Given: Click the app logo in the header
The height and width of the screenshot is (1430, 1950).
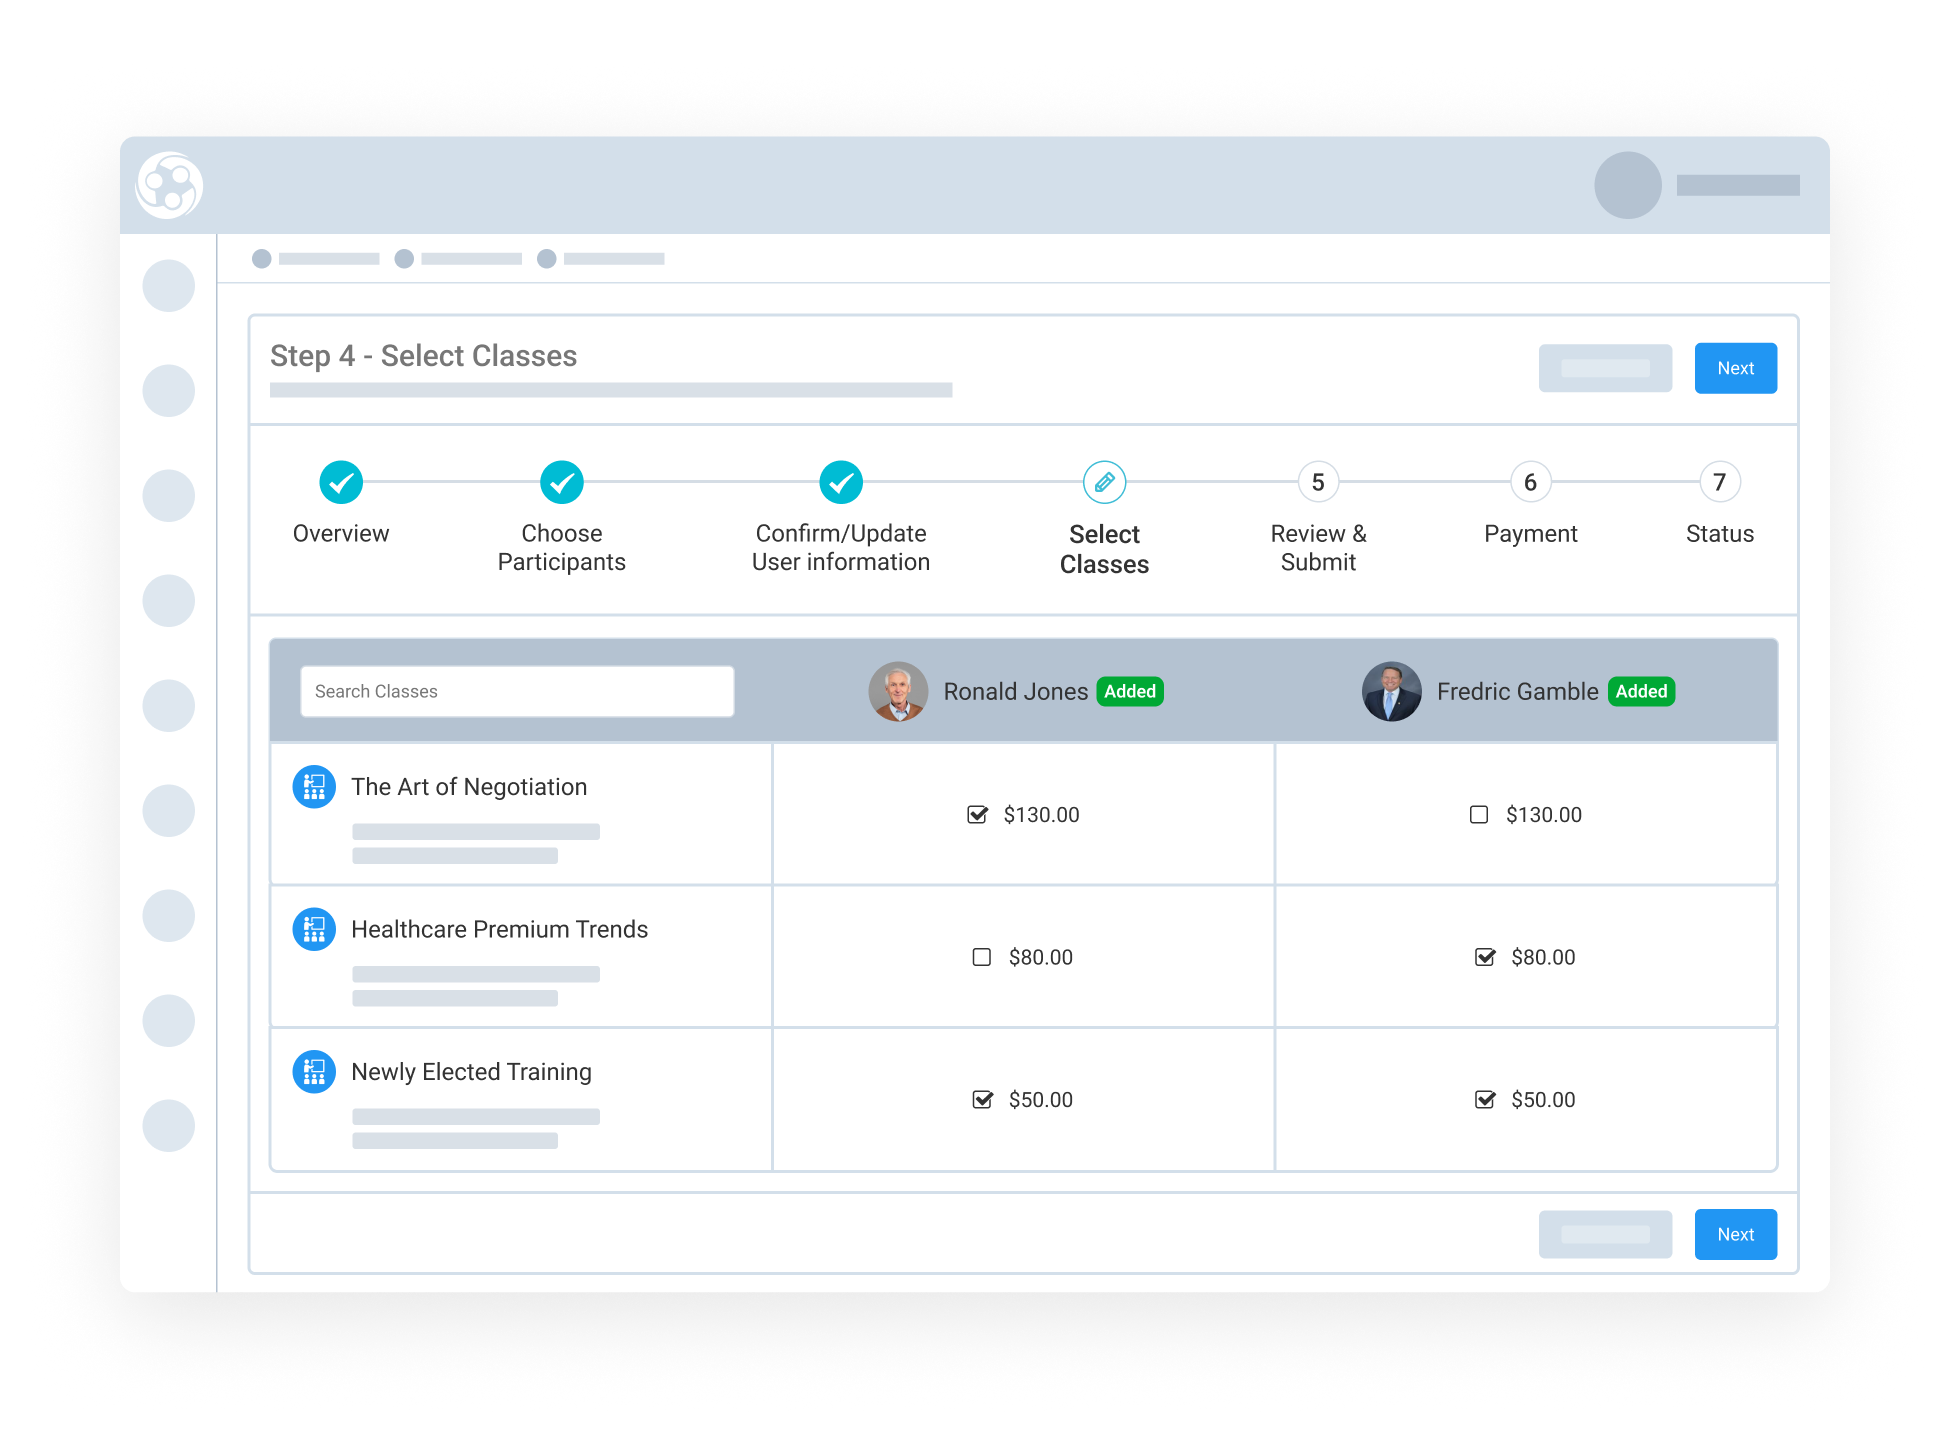Looking at the screenshot, I should pos(169,185).
